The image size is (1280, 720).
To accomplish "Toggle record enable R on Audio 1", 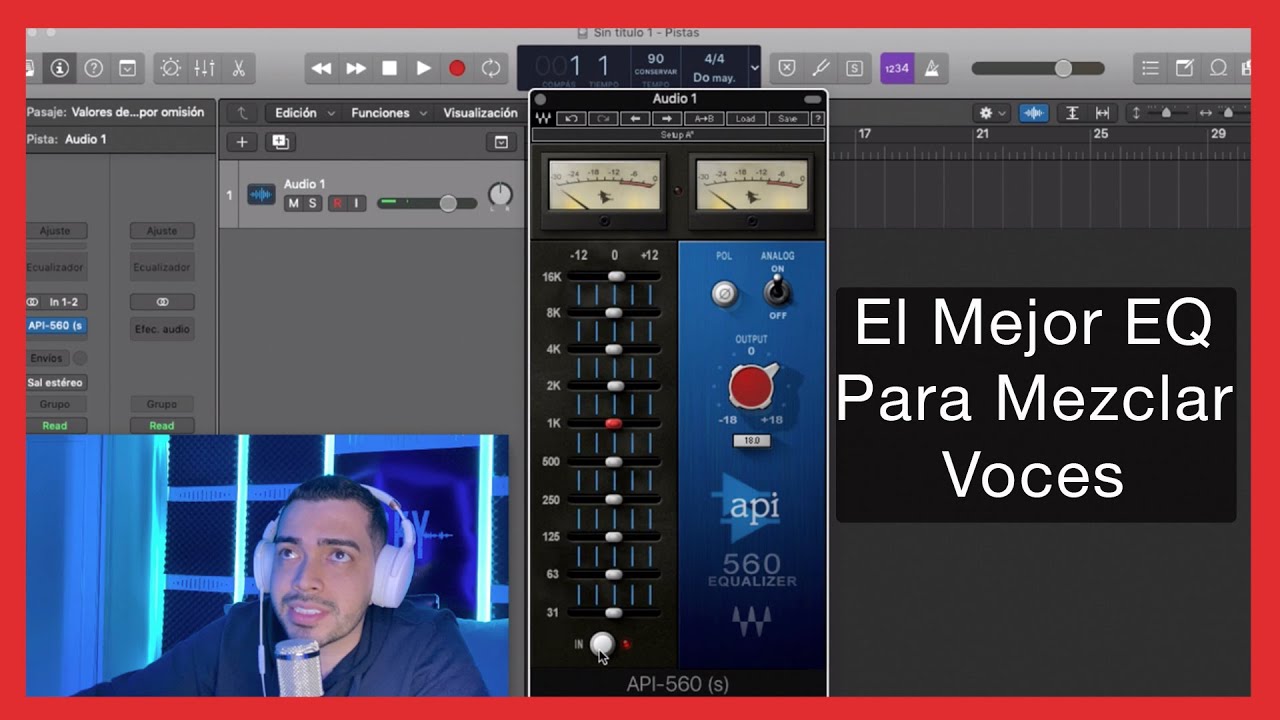I will coord(337,203).
